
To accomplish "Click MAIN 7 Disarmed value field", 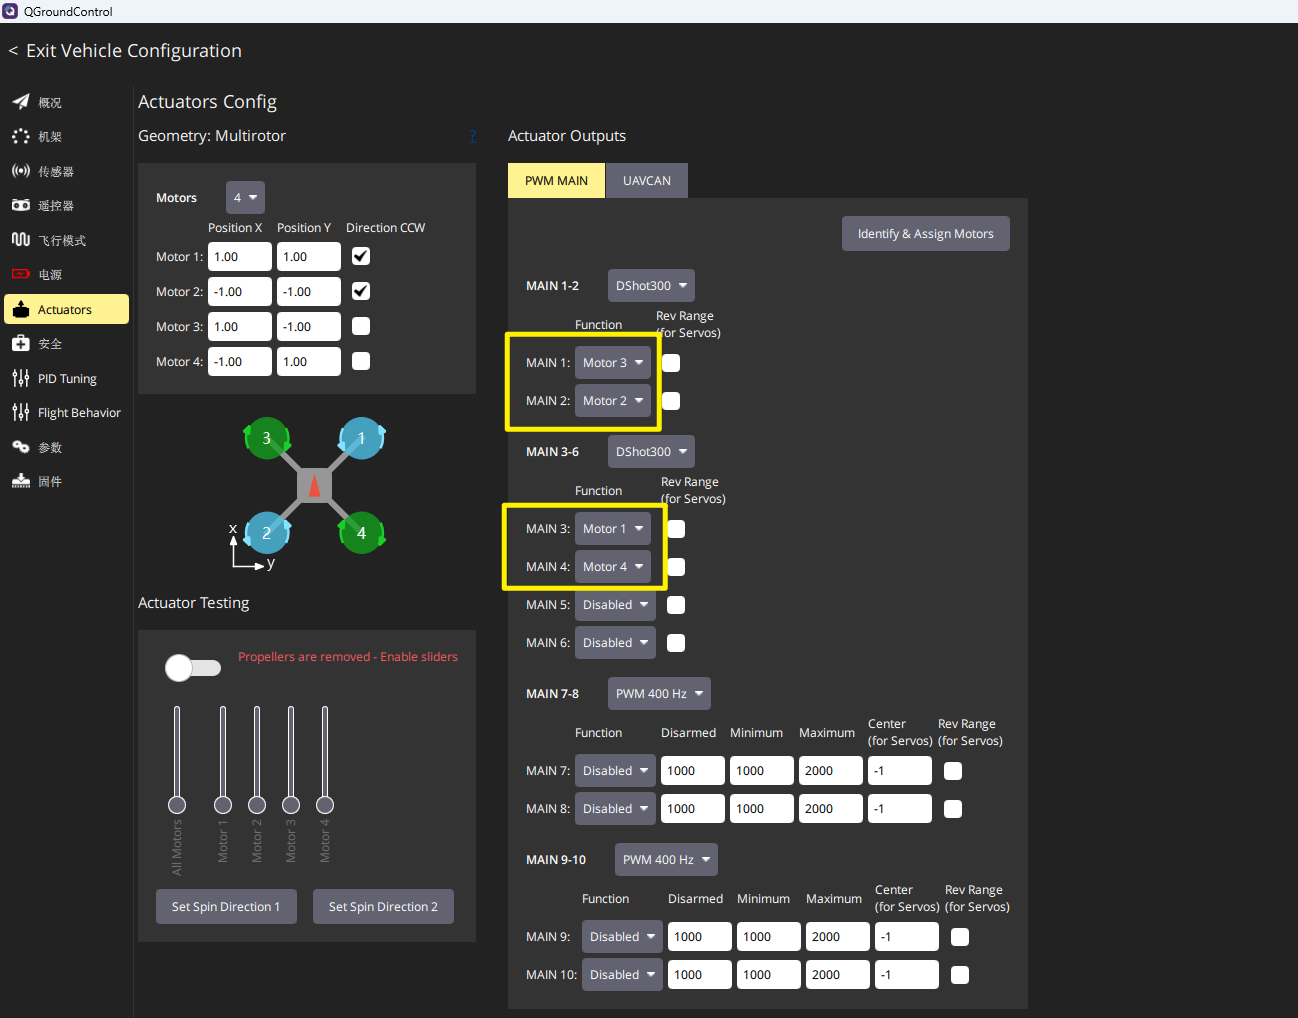I will pyautogui.click(x=693, y=771).
